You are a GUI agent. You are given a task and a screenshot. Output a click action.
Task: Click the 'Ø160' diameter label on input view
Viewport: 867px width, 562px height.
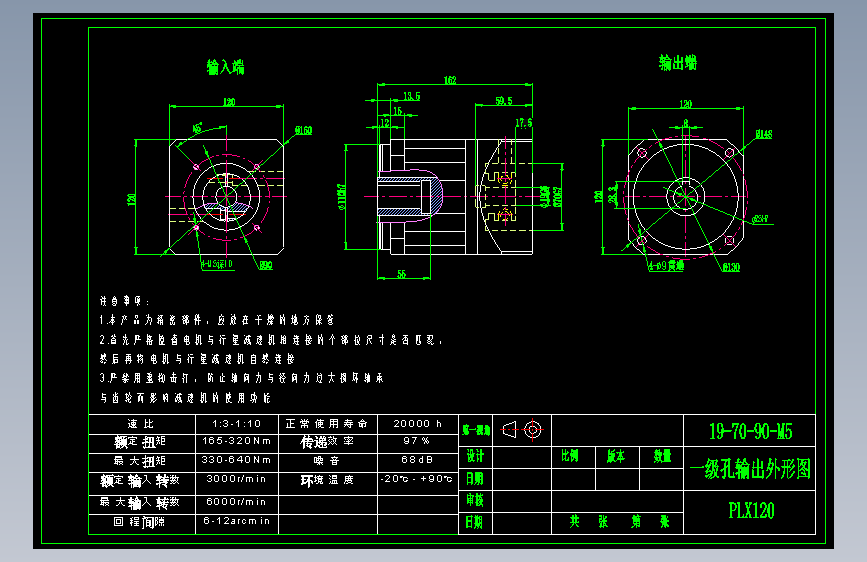point(304,131)
